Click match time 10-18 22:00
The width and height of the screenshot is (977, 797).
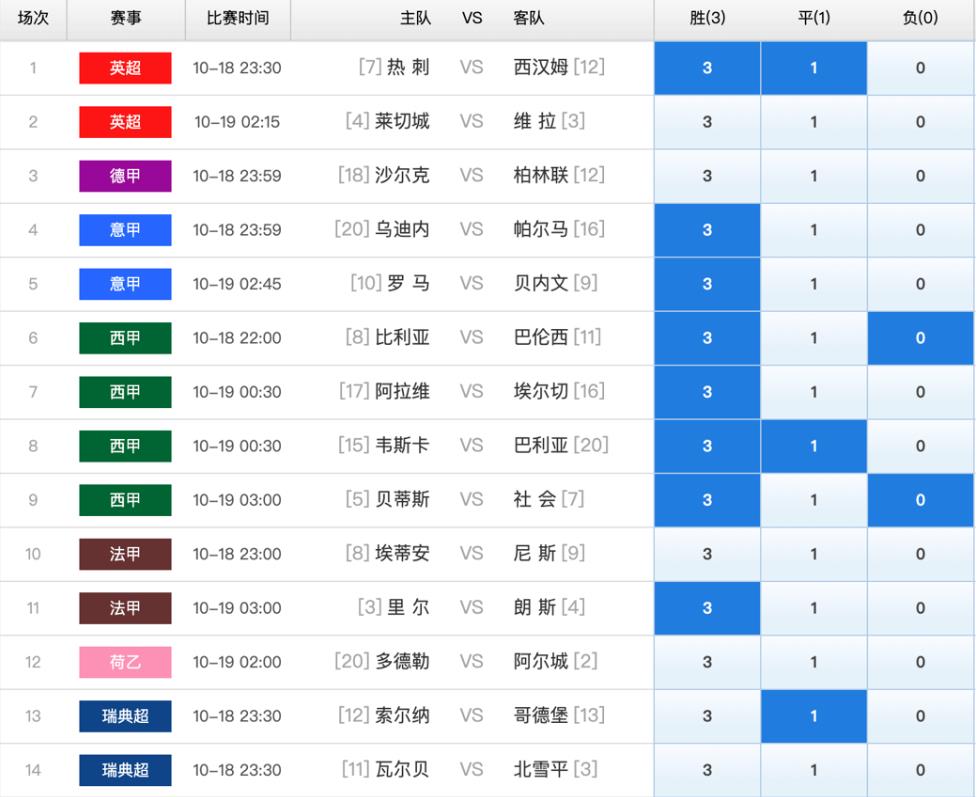point(237,338)
